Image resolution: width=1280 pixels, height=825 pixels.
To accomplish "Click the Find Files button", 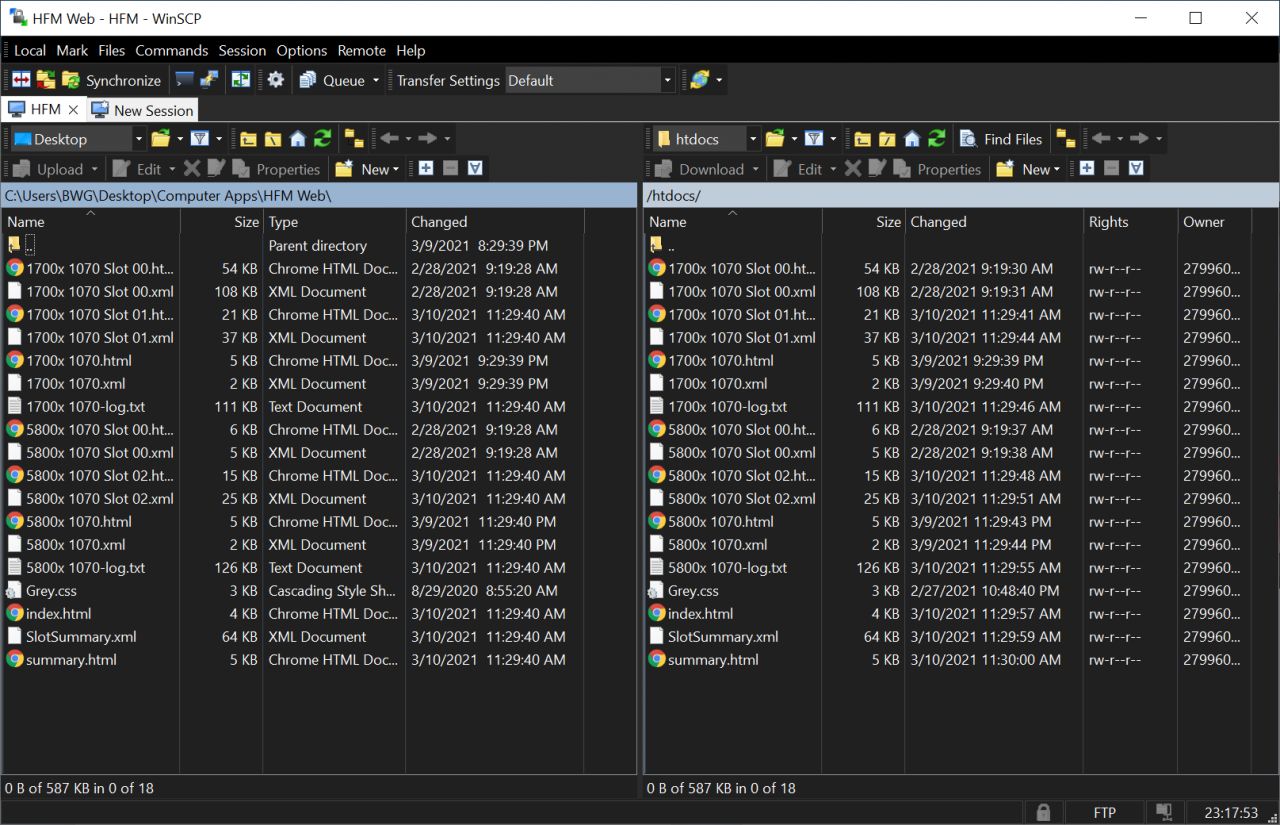I will (x=1001, y=139).
